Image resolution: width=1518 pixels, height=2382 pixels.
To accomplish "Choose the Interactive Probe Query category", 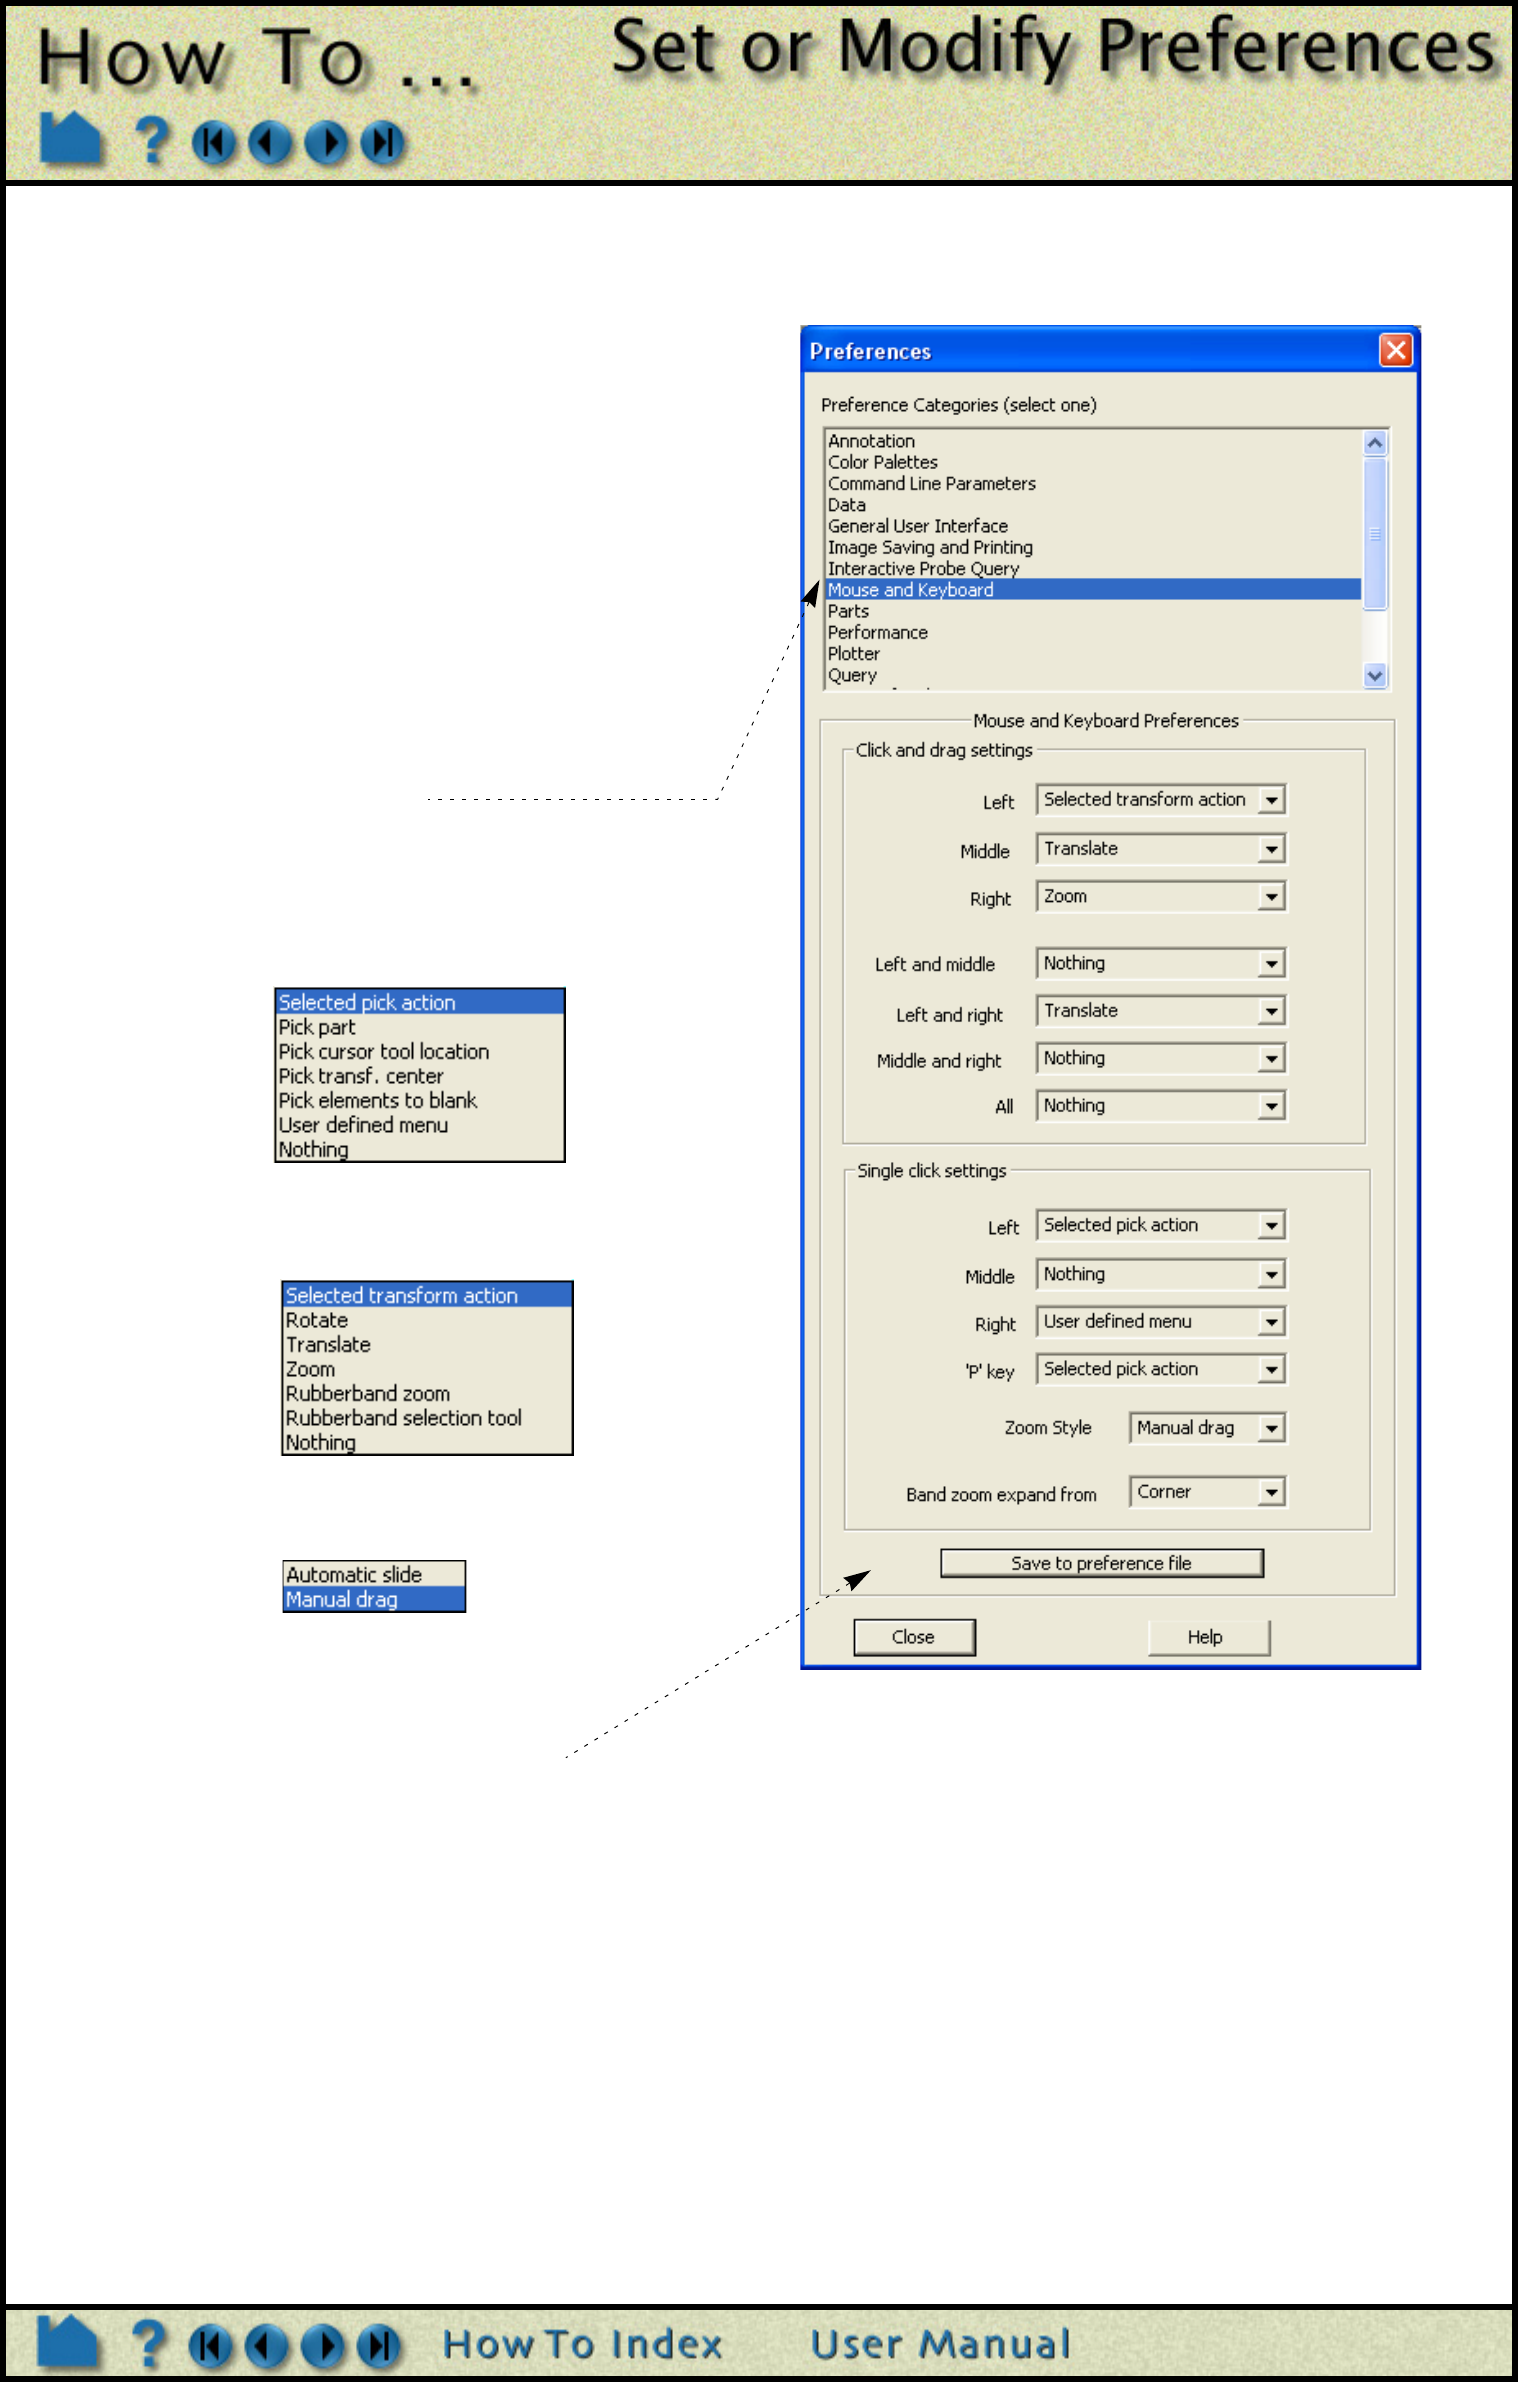I will 1093,569.
